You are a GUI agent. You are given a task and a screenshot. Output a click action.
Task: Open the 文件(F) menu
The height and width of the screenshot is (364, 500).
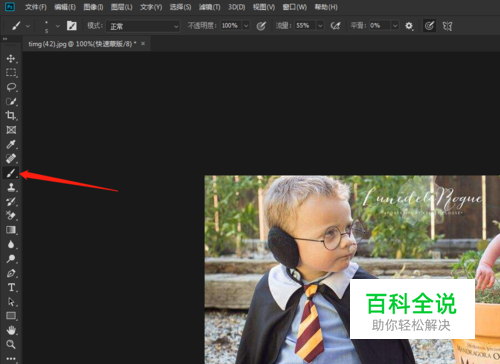coord(36,7)
